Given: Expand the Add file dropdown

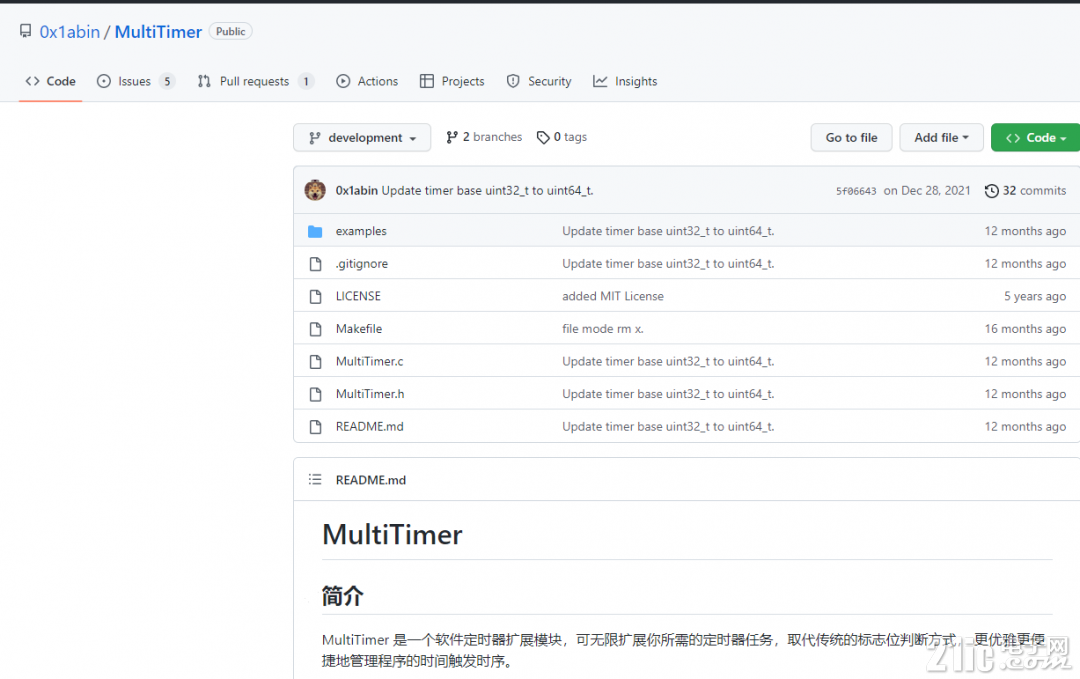Looking at the screenshot, I should click(x=941, y=138).
